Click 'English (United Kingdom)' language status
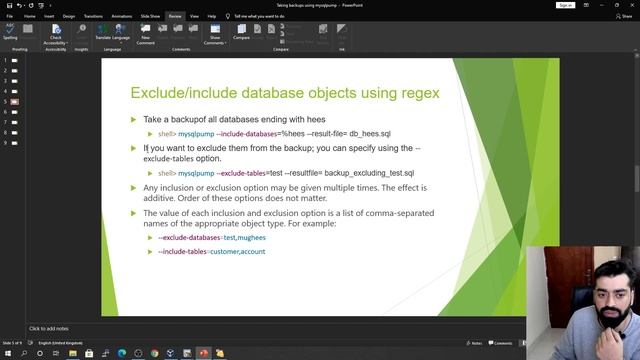The height and width of the screenshot is (360, 640). [60, 343]
